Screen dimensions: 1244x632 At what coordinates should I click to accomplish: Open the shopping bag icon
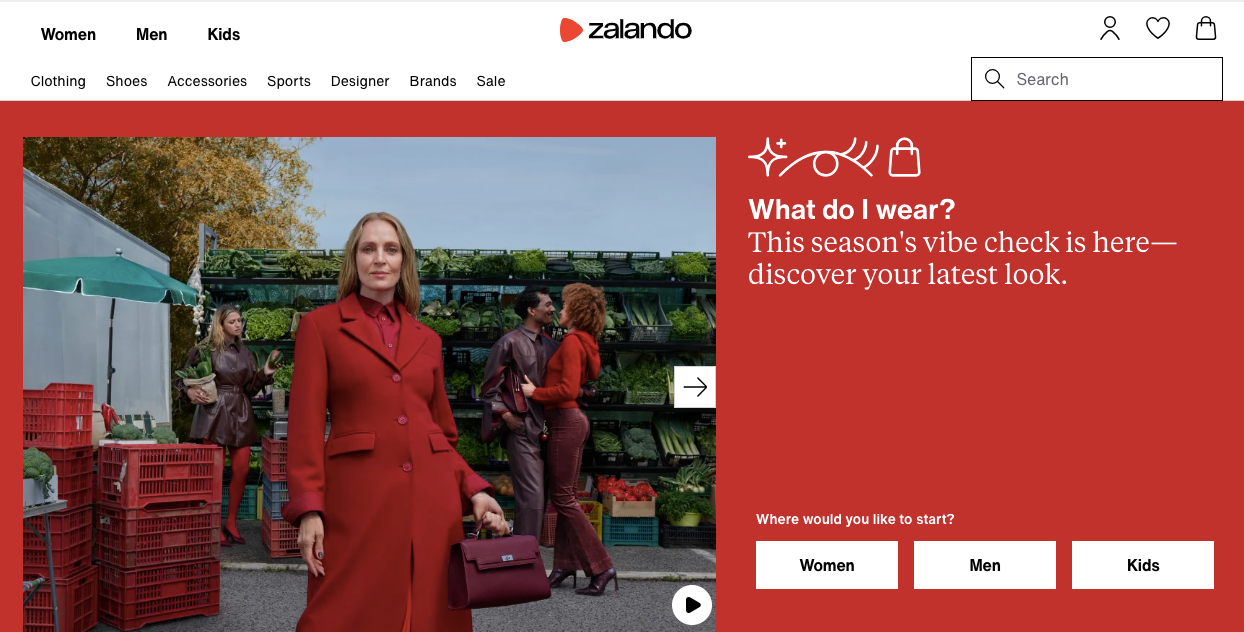pos(1206,28)
